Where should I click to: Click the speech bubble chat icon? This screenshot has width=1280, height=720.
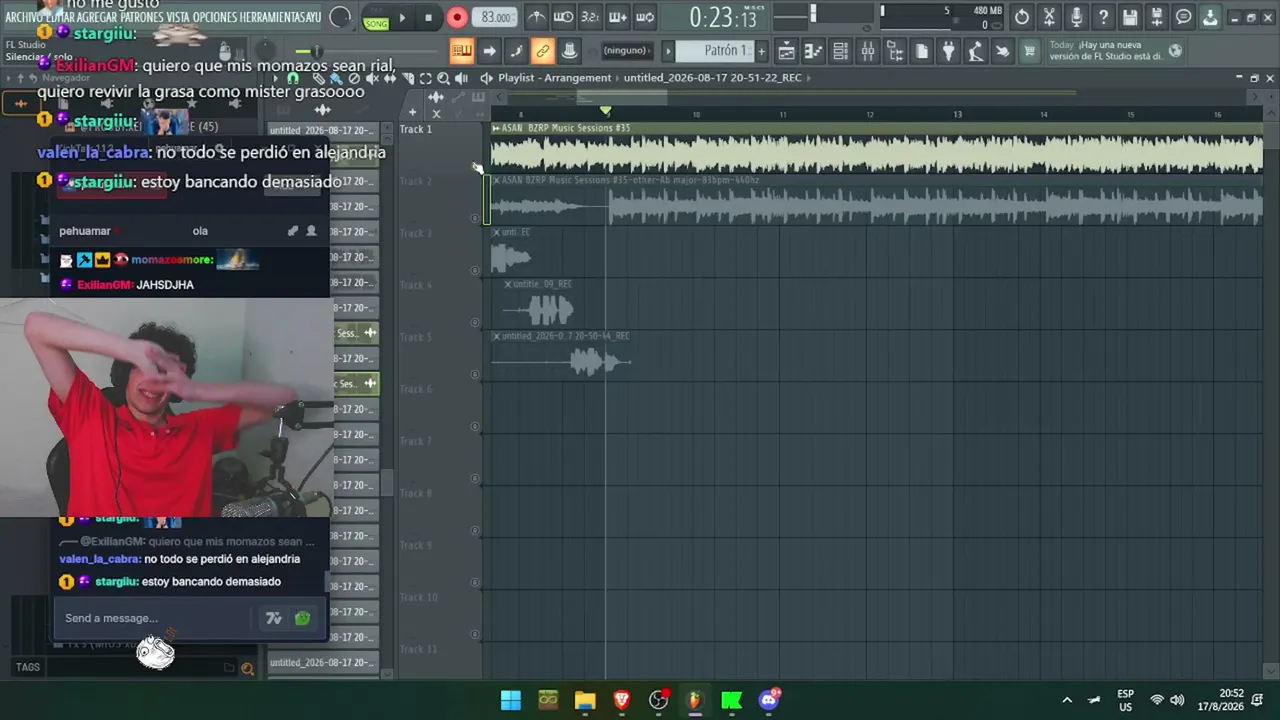(x=1183, y=17)
